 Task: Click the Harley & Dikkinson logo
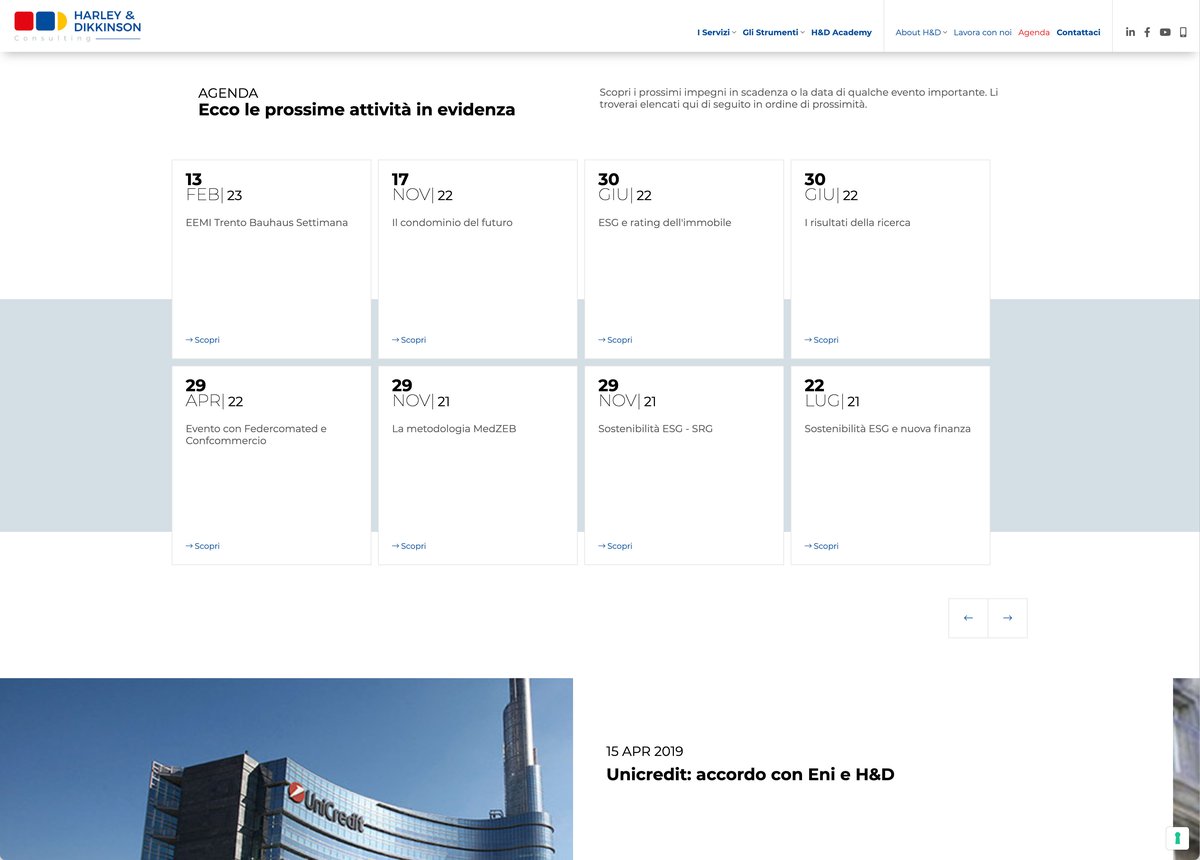pyautogui.click(x=78, y=25)
